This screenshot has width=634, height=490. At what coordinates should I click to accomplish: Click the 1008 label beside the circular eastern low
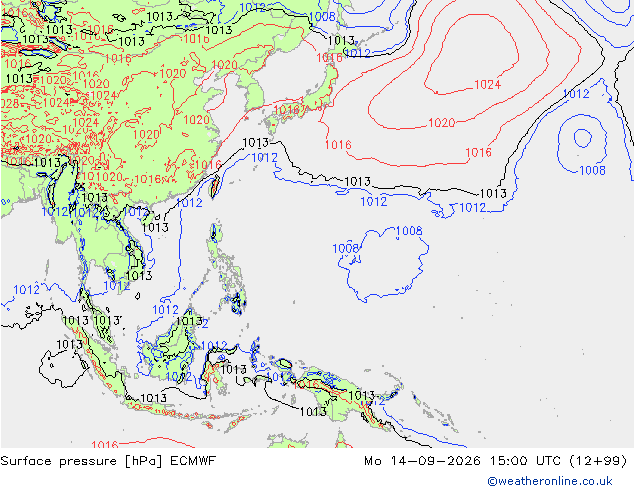[x=592, y=170]
